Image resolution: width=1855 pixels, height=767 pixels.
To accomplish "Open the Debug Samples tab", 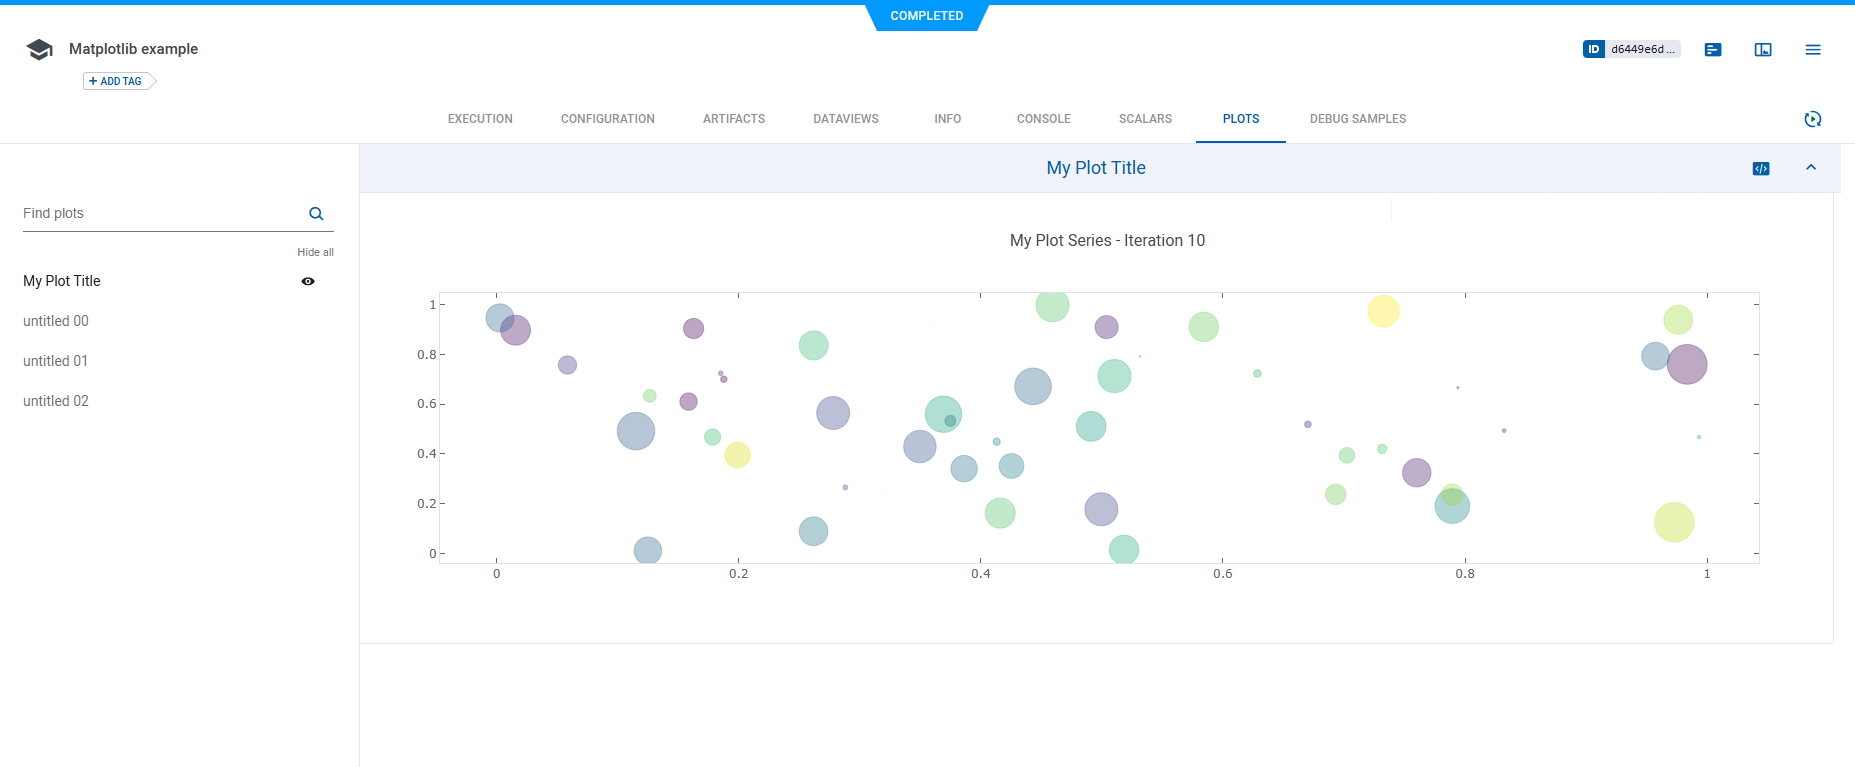I will [x=1357, y=119].
